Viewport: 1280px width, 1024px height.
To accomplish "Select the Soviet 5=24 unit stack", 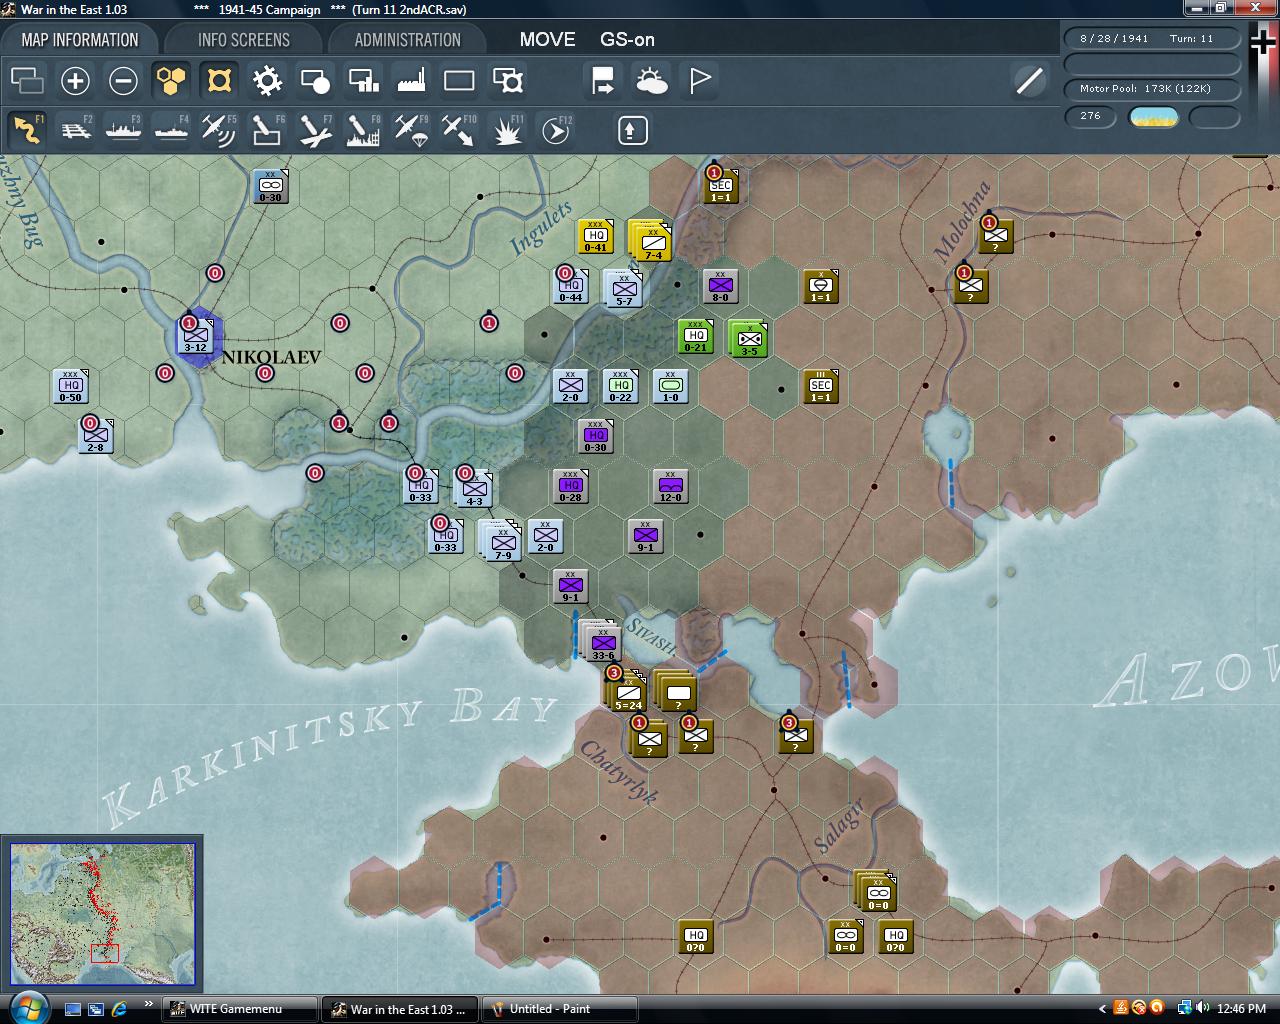I will point(627,691).
